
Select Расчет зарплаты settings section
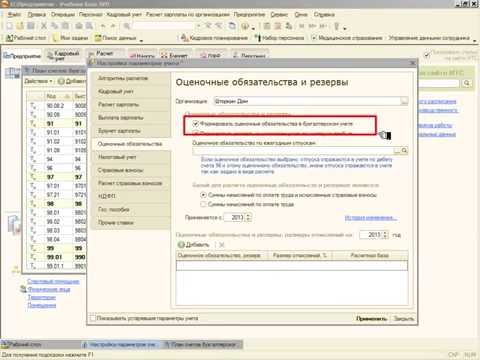click(130, 104)
